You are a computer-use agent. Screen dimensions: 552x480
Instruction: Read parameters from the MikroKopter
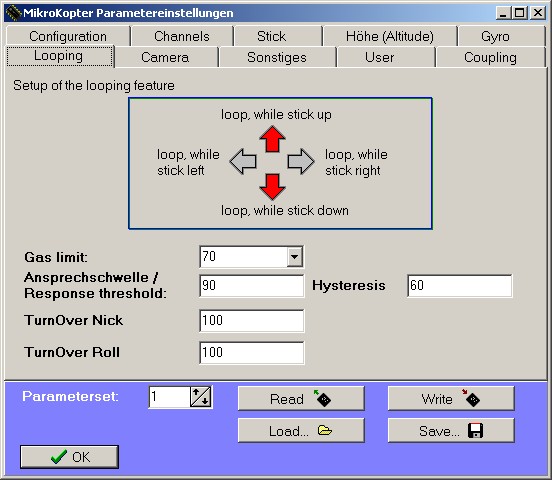pos(301,399)
